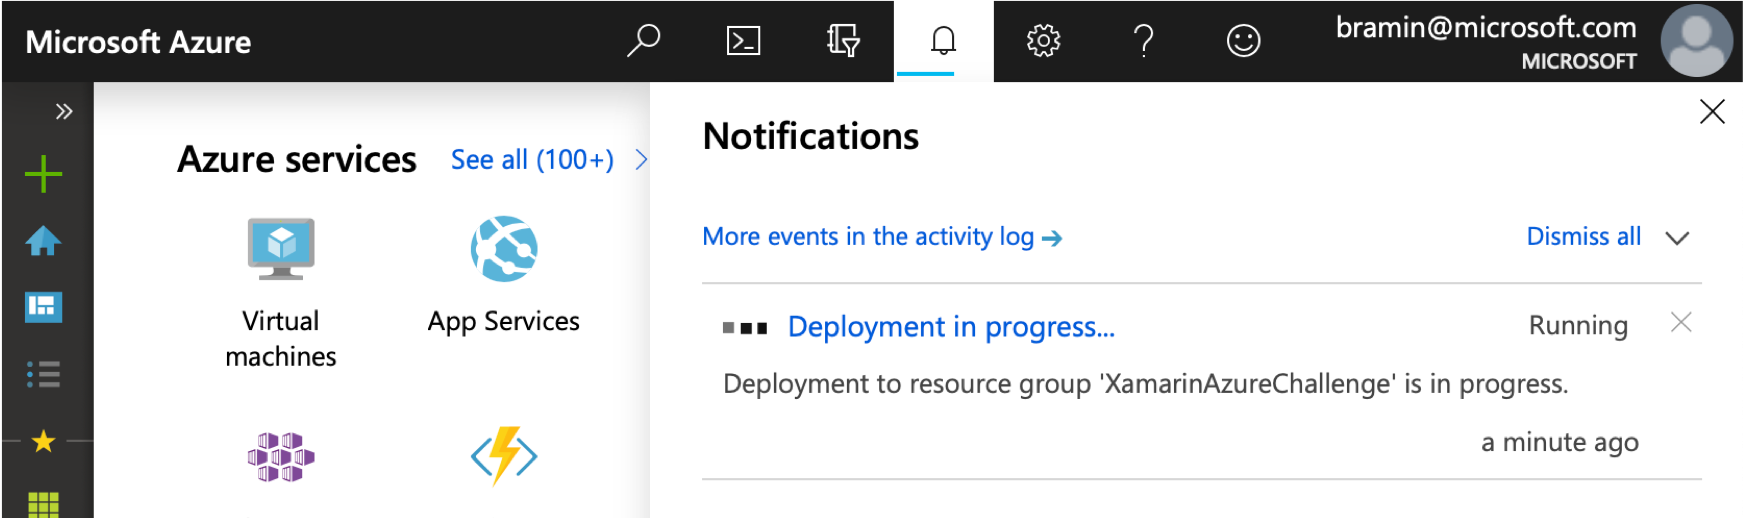The height and width of the screenshot is (518, 1743).
Task: Open directory and subscription filter
Action: pos(843,41)
